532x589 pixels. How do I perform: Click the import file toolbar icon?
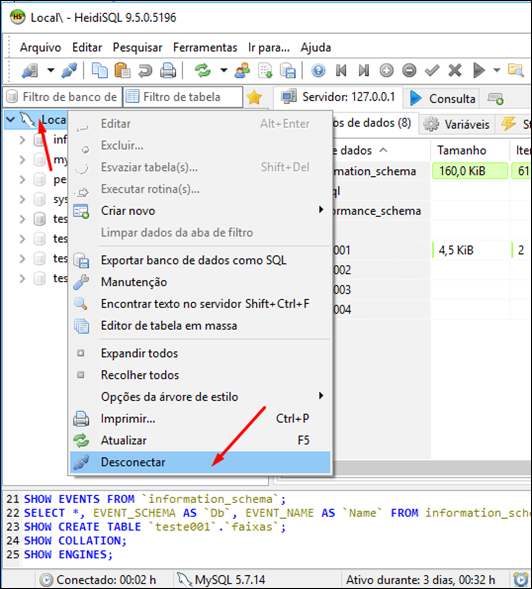tap(265, 70)
